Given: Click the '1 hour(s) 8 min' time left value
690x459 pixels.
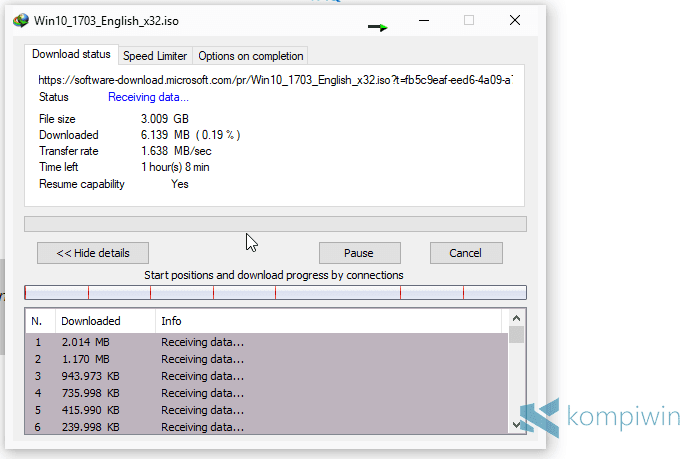Looking at the screenshot, I should (x=175, y=167).
